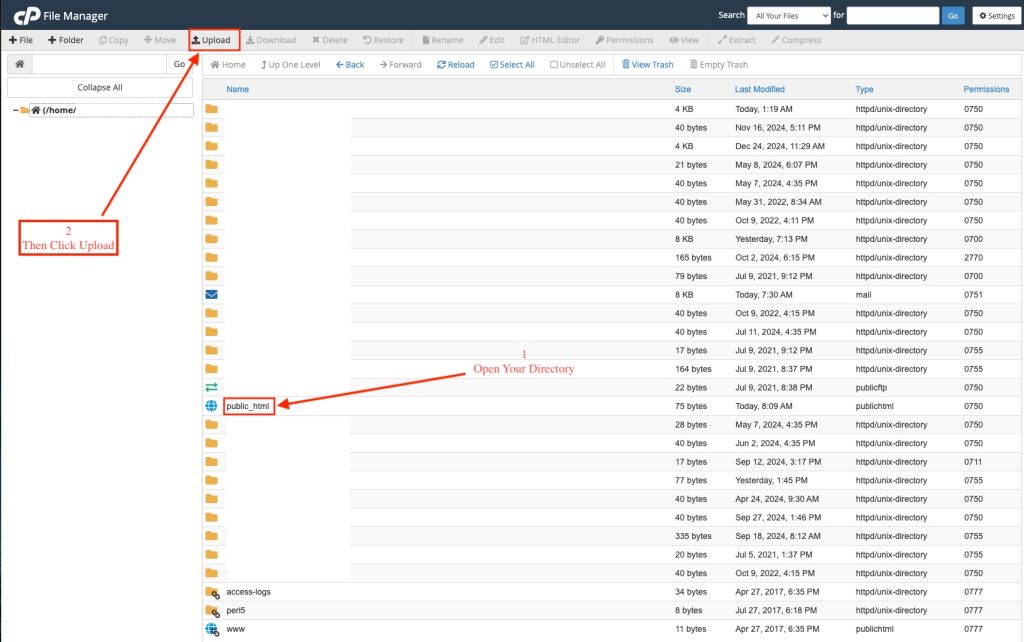The width and height of the screenshot is (1024, 642).
Task: Click the Rename toolbar button
Action: coord(443,40)
